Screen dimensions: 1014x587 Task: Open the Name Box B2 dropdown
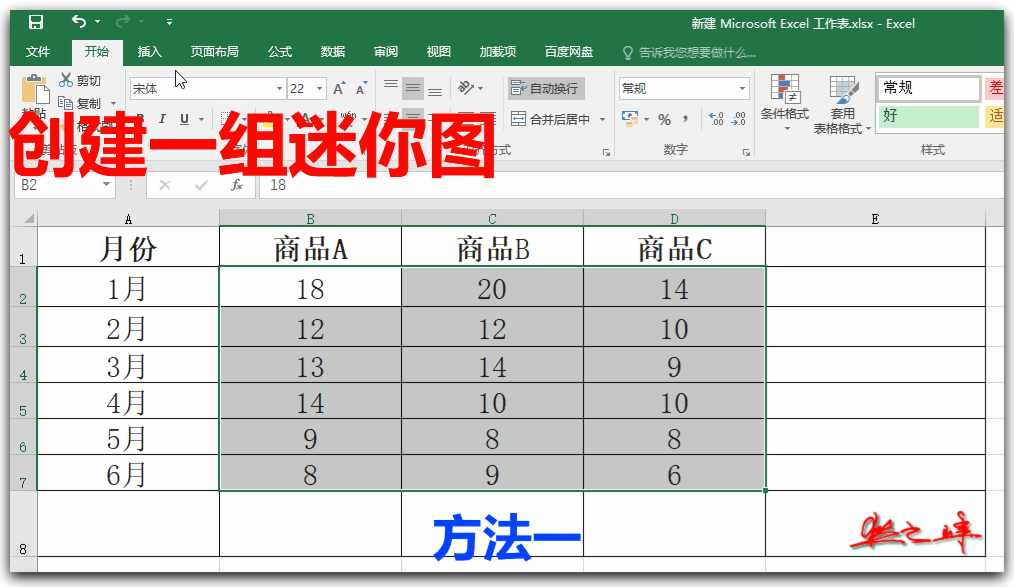107,185
